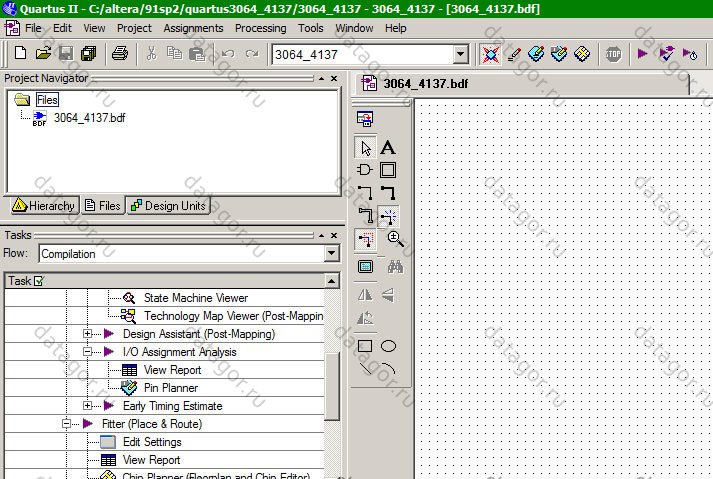This screenshot has width=713, height=479.
Task: Click View Report under Fitter (Place & Route)
Action: 151,460
